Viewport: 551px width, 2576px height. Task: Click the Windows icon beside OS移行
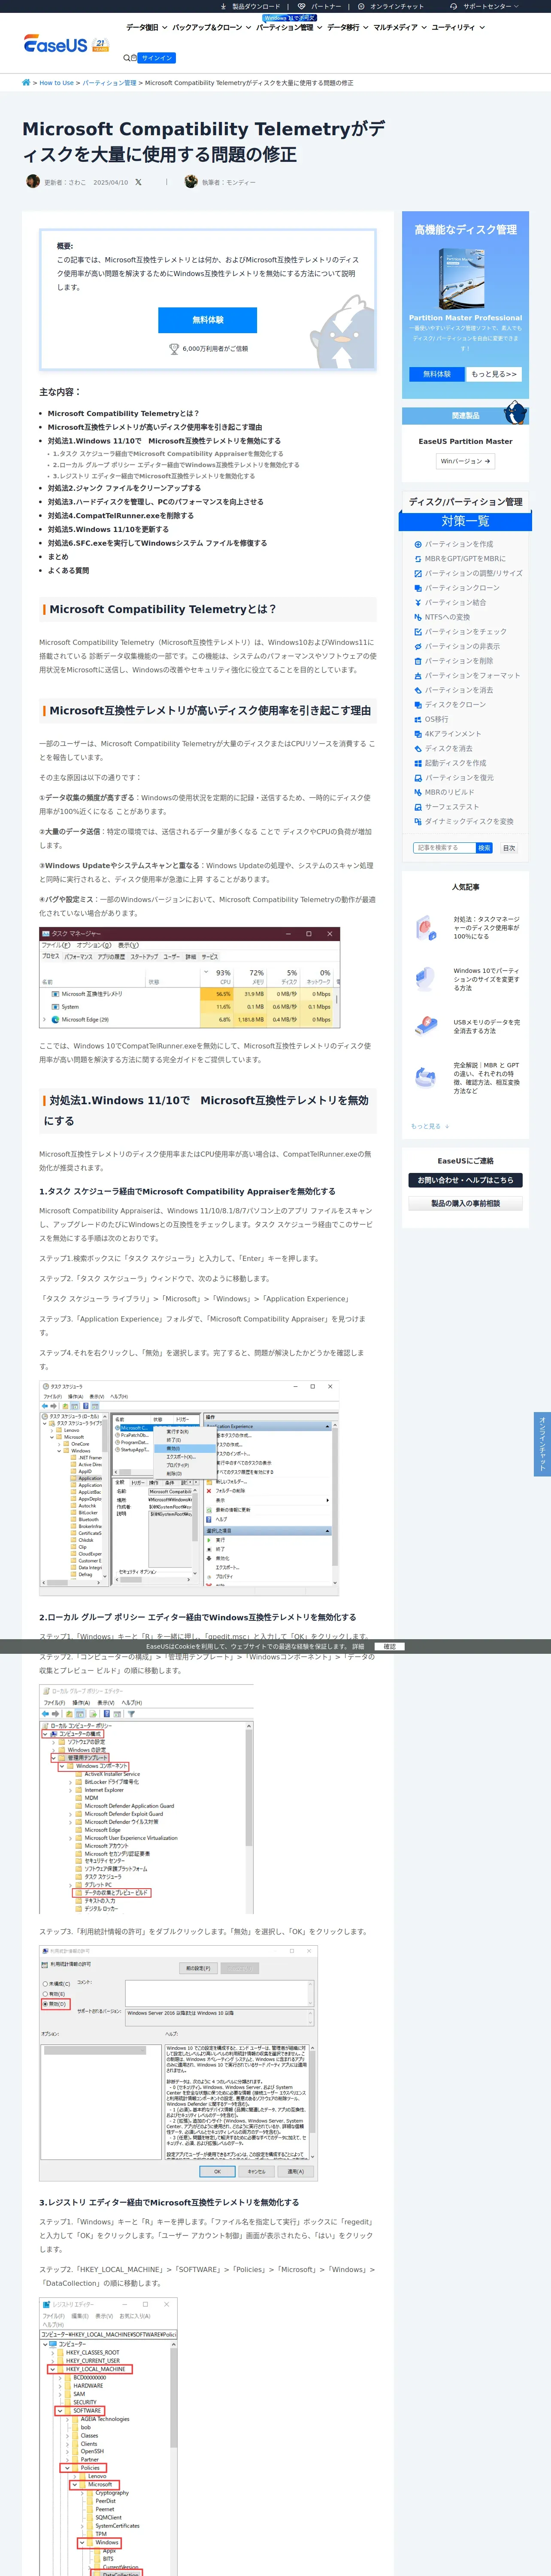click(x=418, y=719)
